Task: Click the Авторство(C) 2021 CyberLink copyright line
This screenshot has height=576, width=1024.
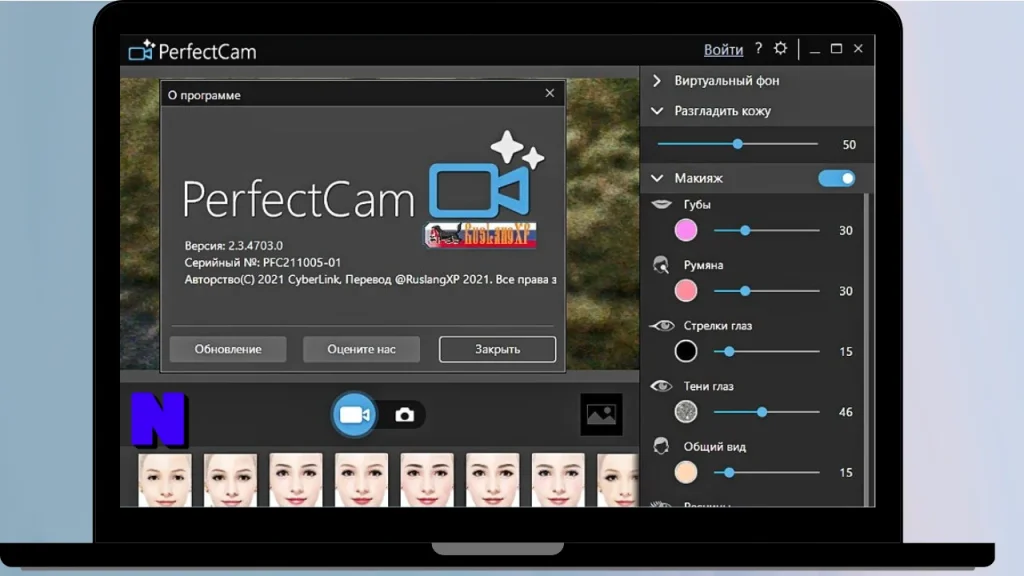Action: click(370, 280)
